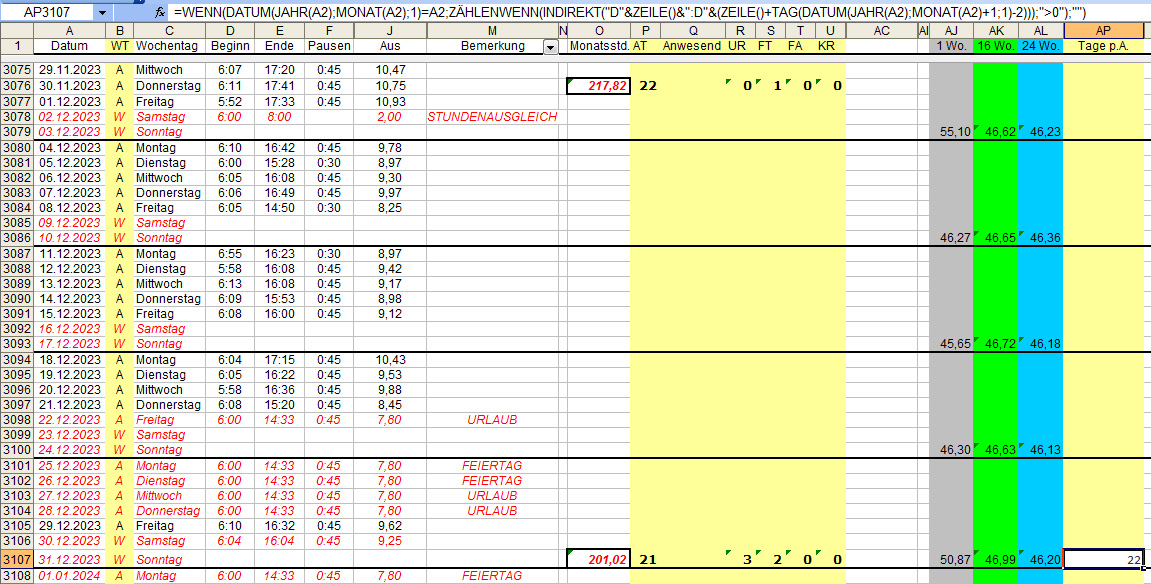Viewport: 1151px width, 584px height.
Task: Click the Name Box showing AP3107
Action: pyautogui.click(x=48, y=12)
